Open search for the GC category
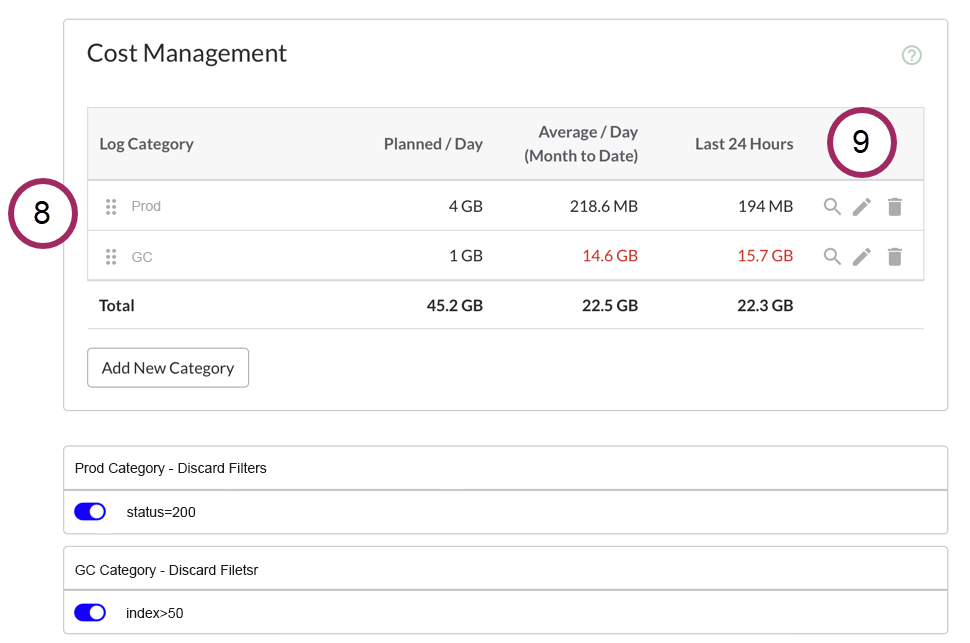970x643 pixels. [x=832, y=256]
